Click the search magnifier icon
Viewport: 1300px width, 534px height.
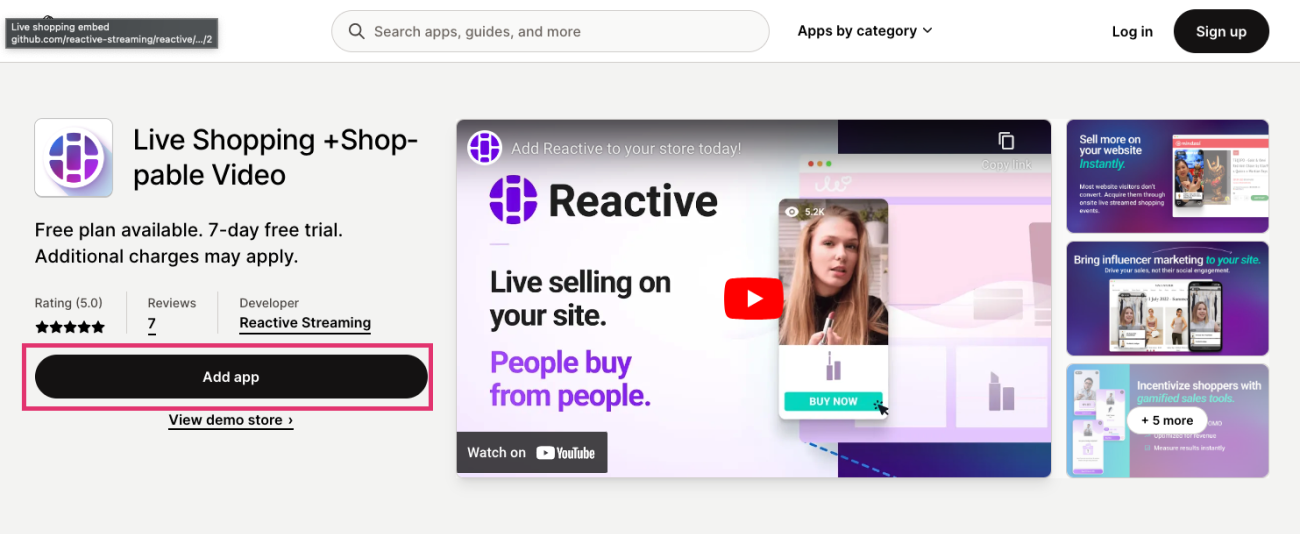point(357,32)
